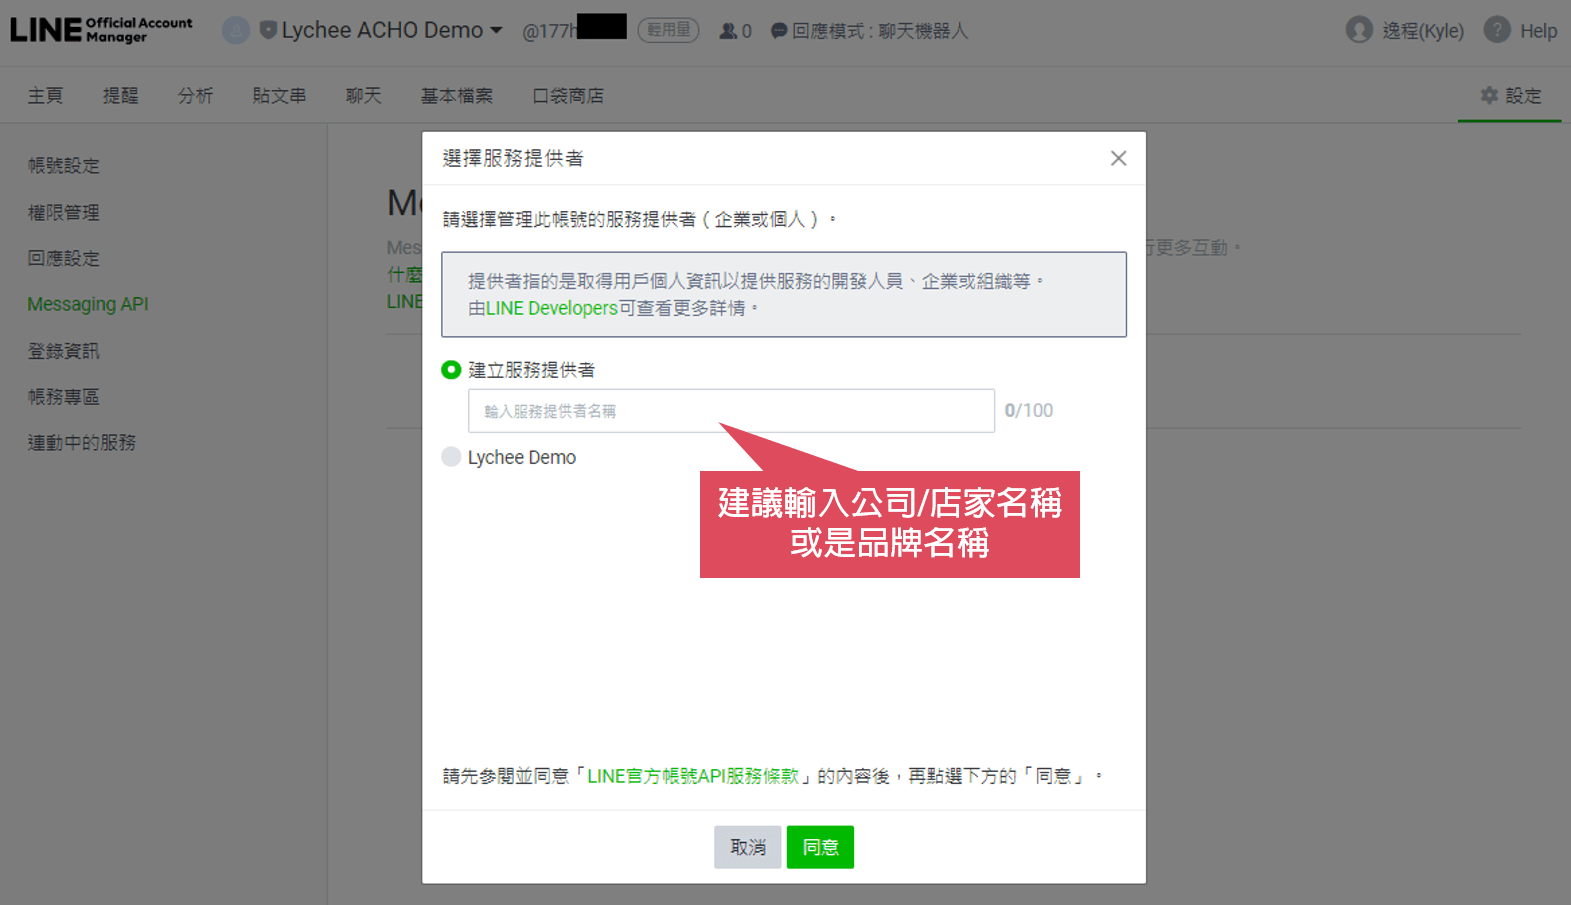This screenshot has width=1571, height=905.
Task: Open the Help question mark icon
Action: [1497, 30]
